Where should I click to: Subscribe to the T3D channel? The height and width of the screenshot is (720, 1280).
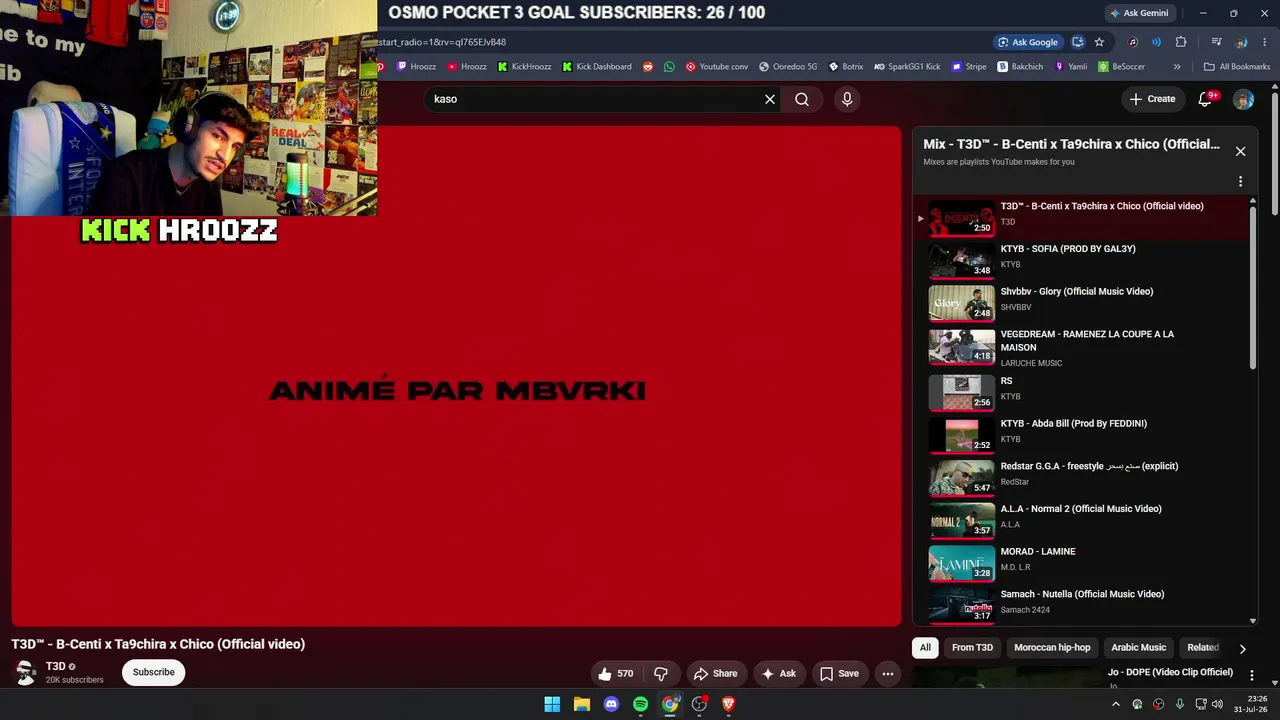coord(154,672)
